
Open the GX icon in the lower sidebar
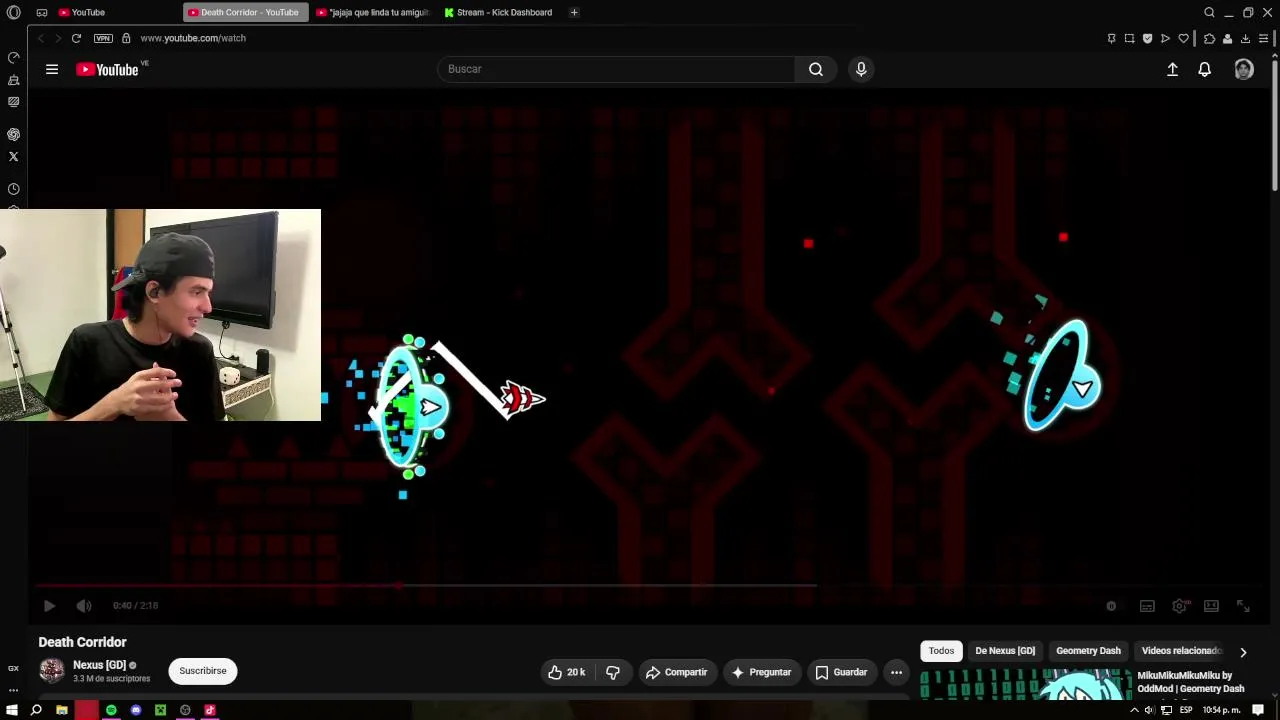[13, 668]
